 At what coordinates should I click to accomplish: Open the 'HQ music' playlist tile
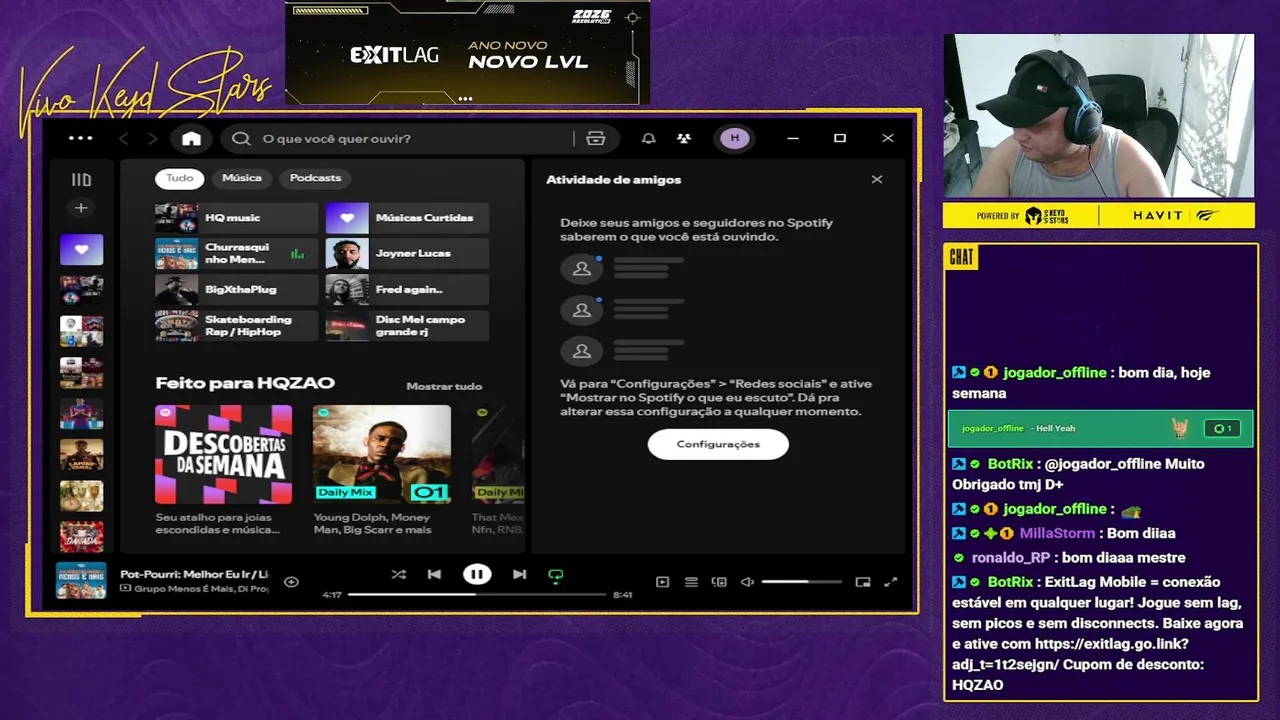tap(237, 218)
